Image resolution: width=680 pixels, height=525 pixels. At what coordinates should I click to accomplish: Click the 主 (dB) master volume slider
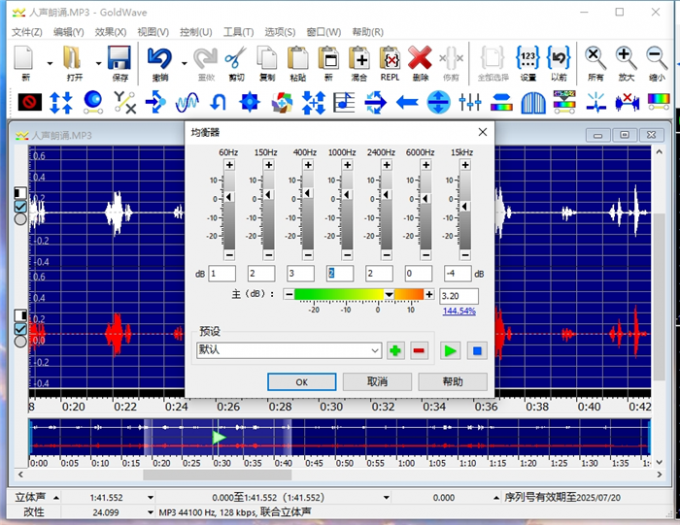[359, 294]
